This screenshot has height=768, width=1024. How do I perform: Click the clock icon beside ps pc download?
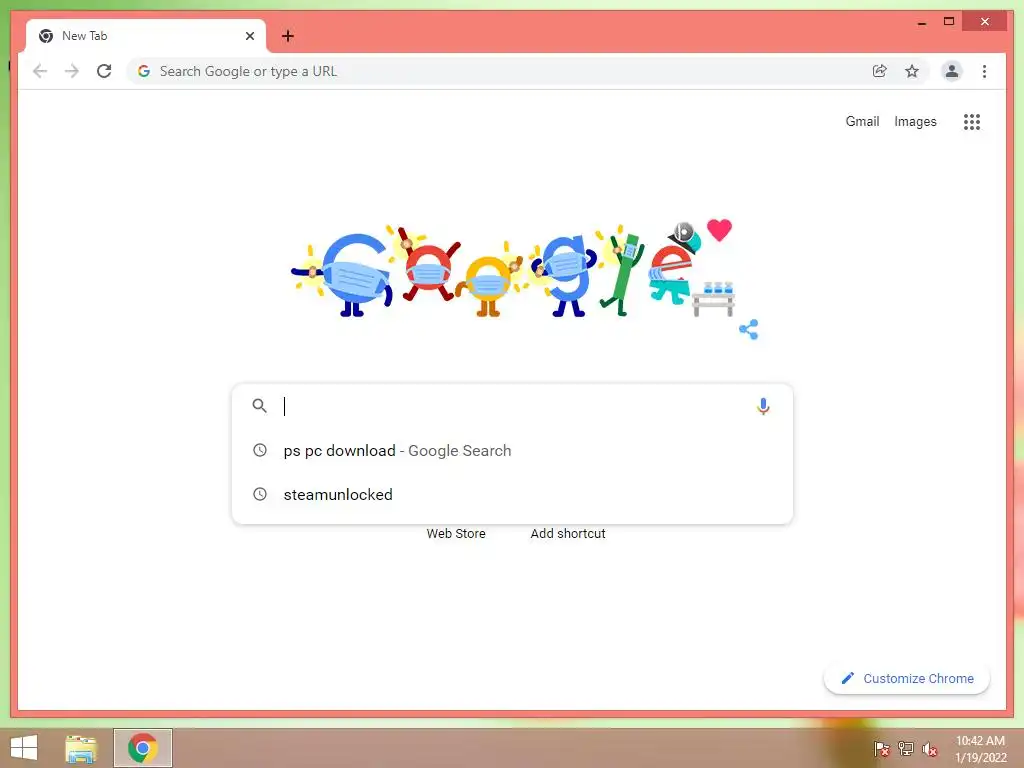pyautogui.click(x=260, y=450)
